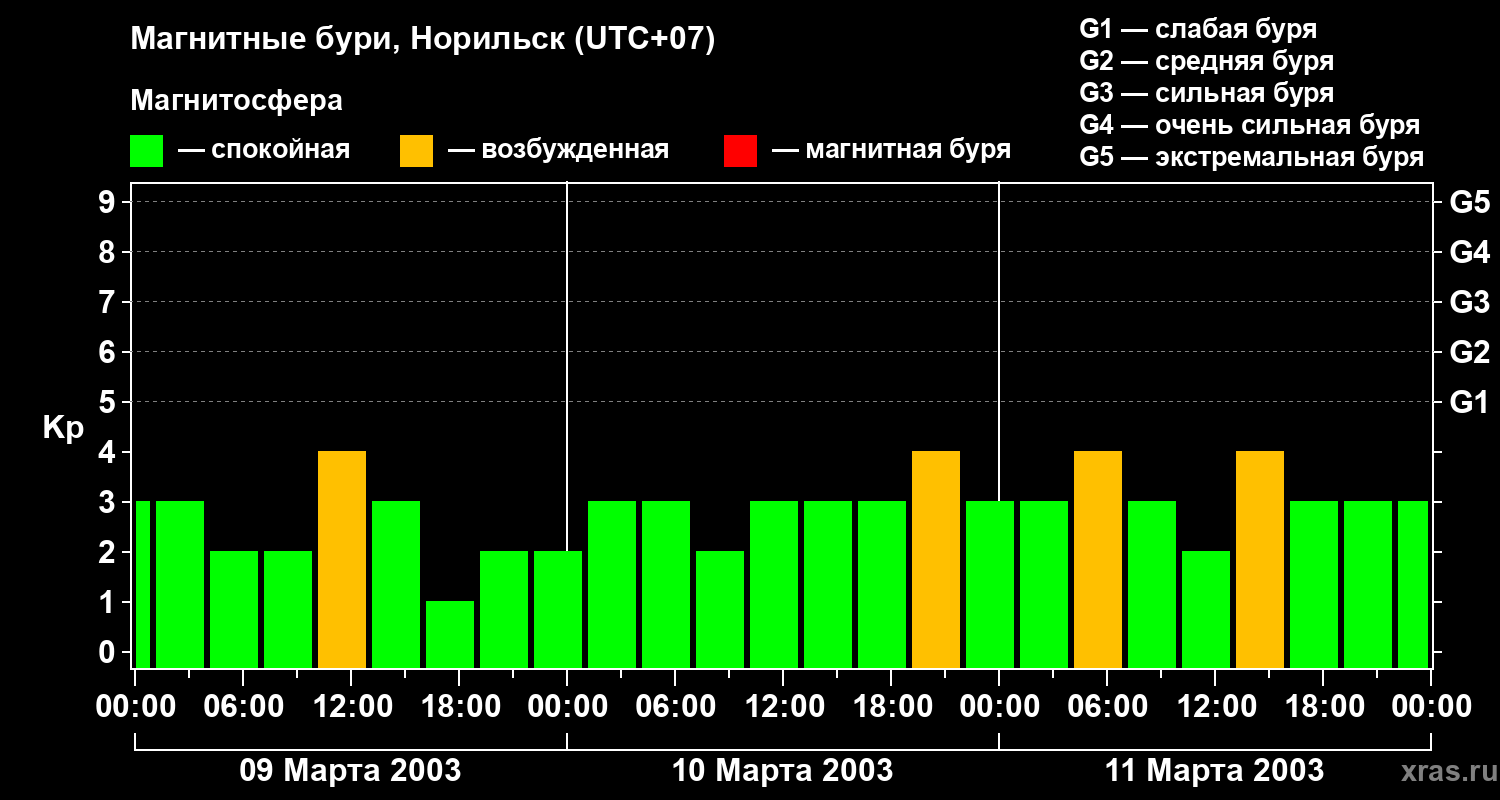Click the 'G4' label on the right axis
The height and width of the screenshot is (800, 1500).
[x=1469, y=252]
